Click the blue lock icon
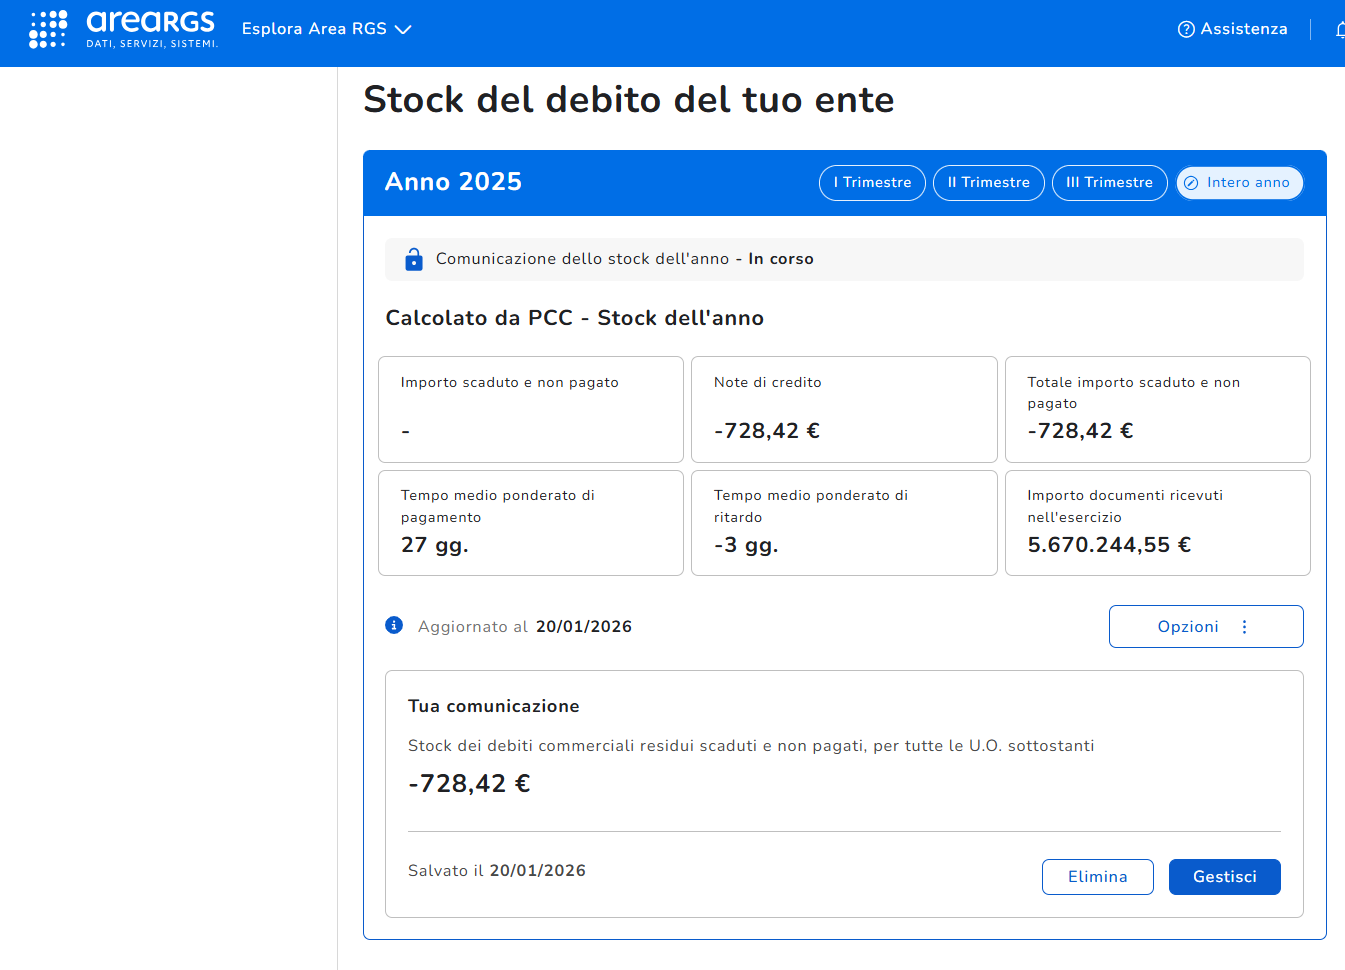The height and width of the screenshot is (970, 1345). (413, 259)
